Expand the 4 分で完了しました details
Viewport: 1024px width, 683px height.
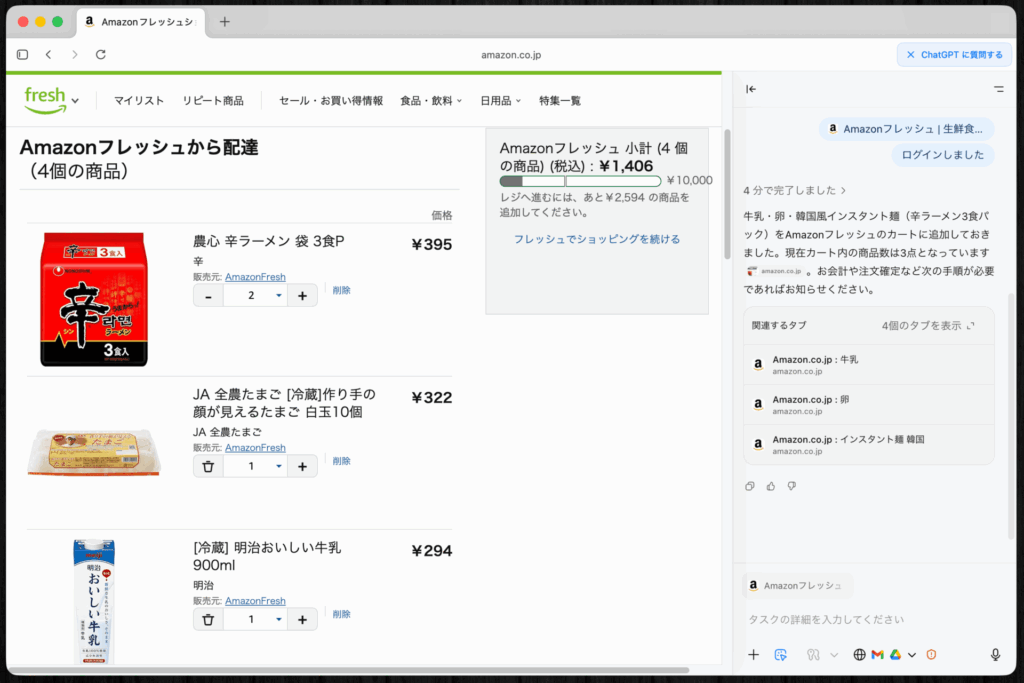tap(795, 190)
